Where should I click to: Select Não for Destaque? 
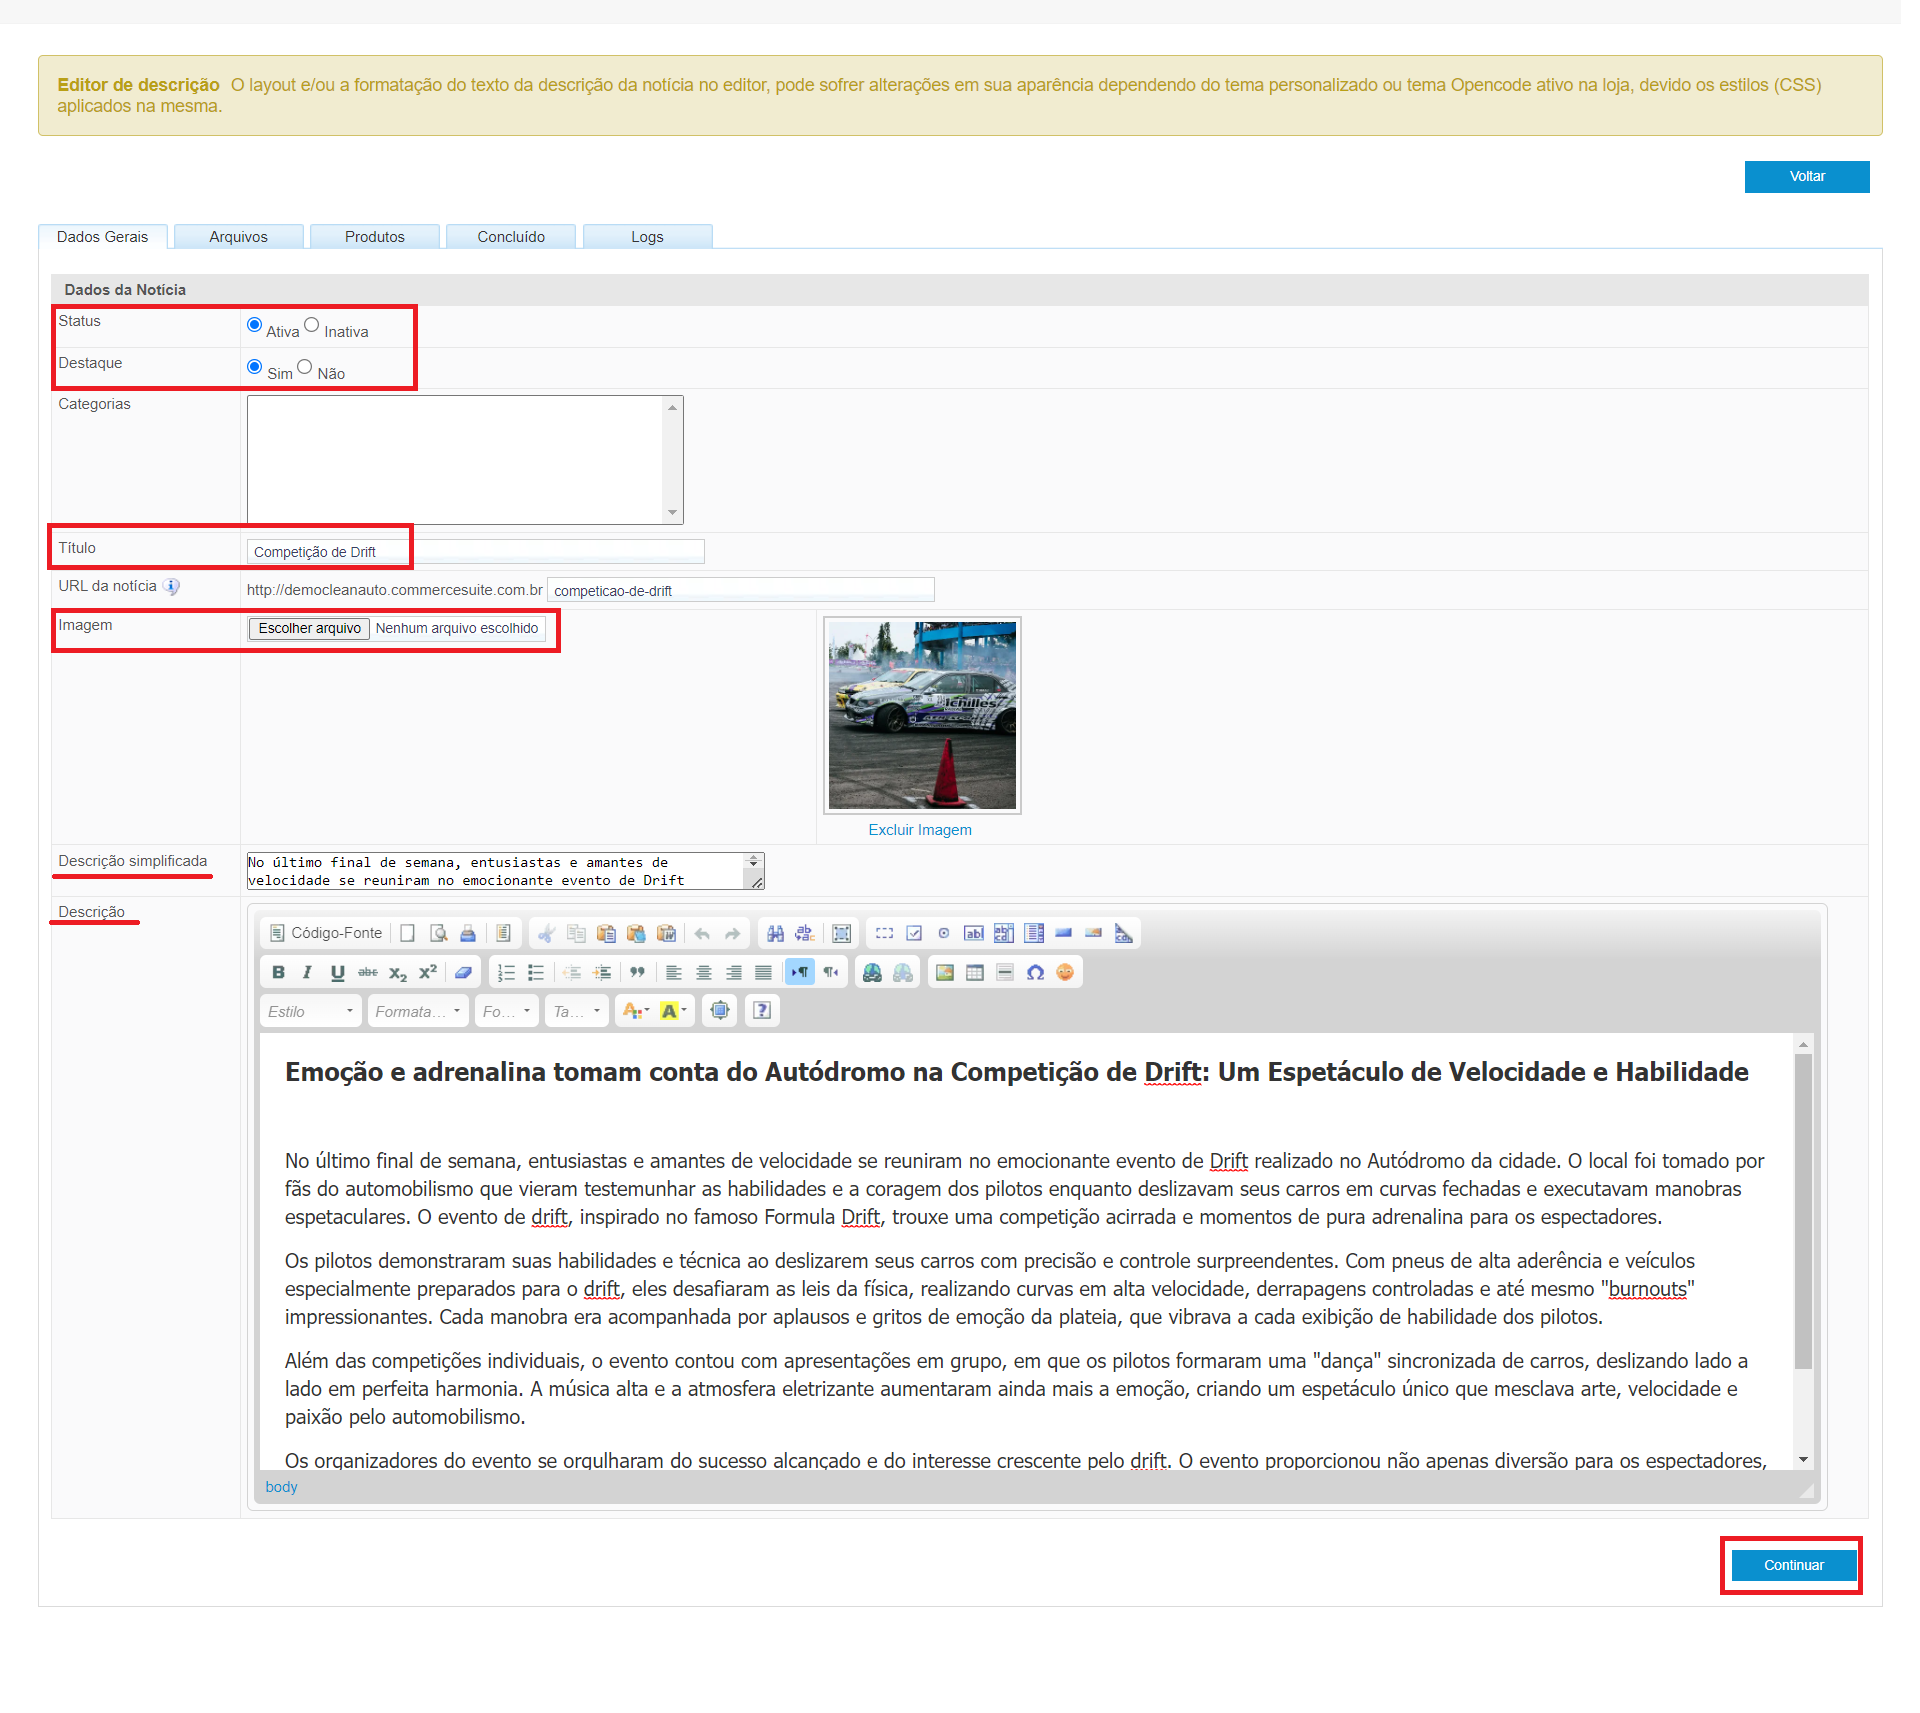(305, 367)
